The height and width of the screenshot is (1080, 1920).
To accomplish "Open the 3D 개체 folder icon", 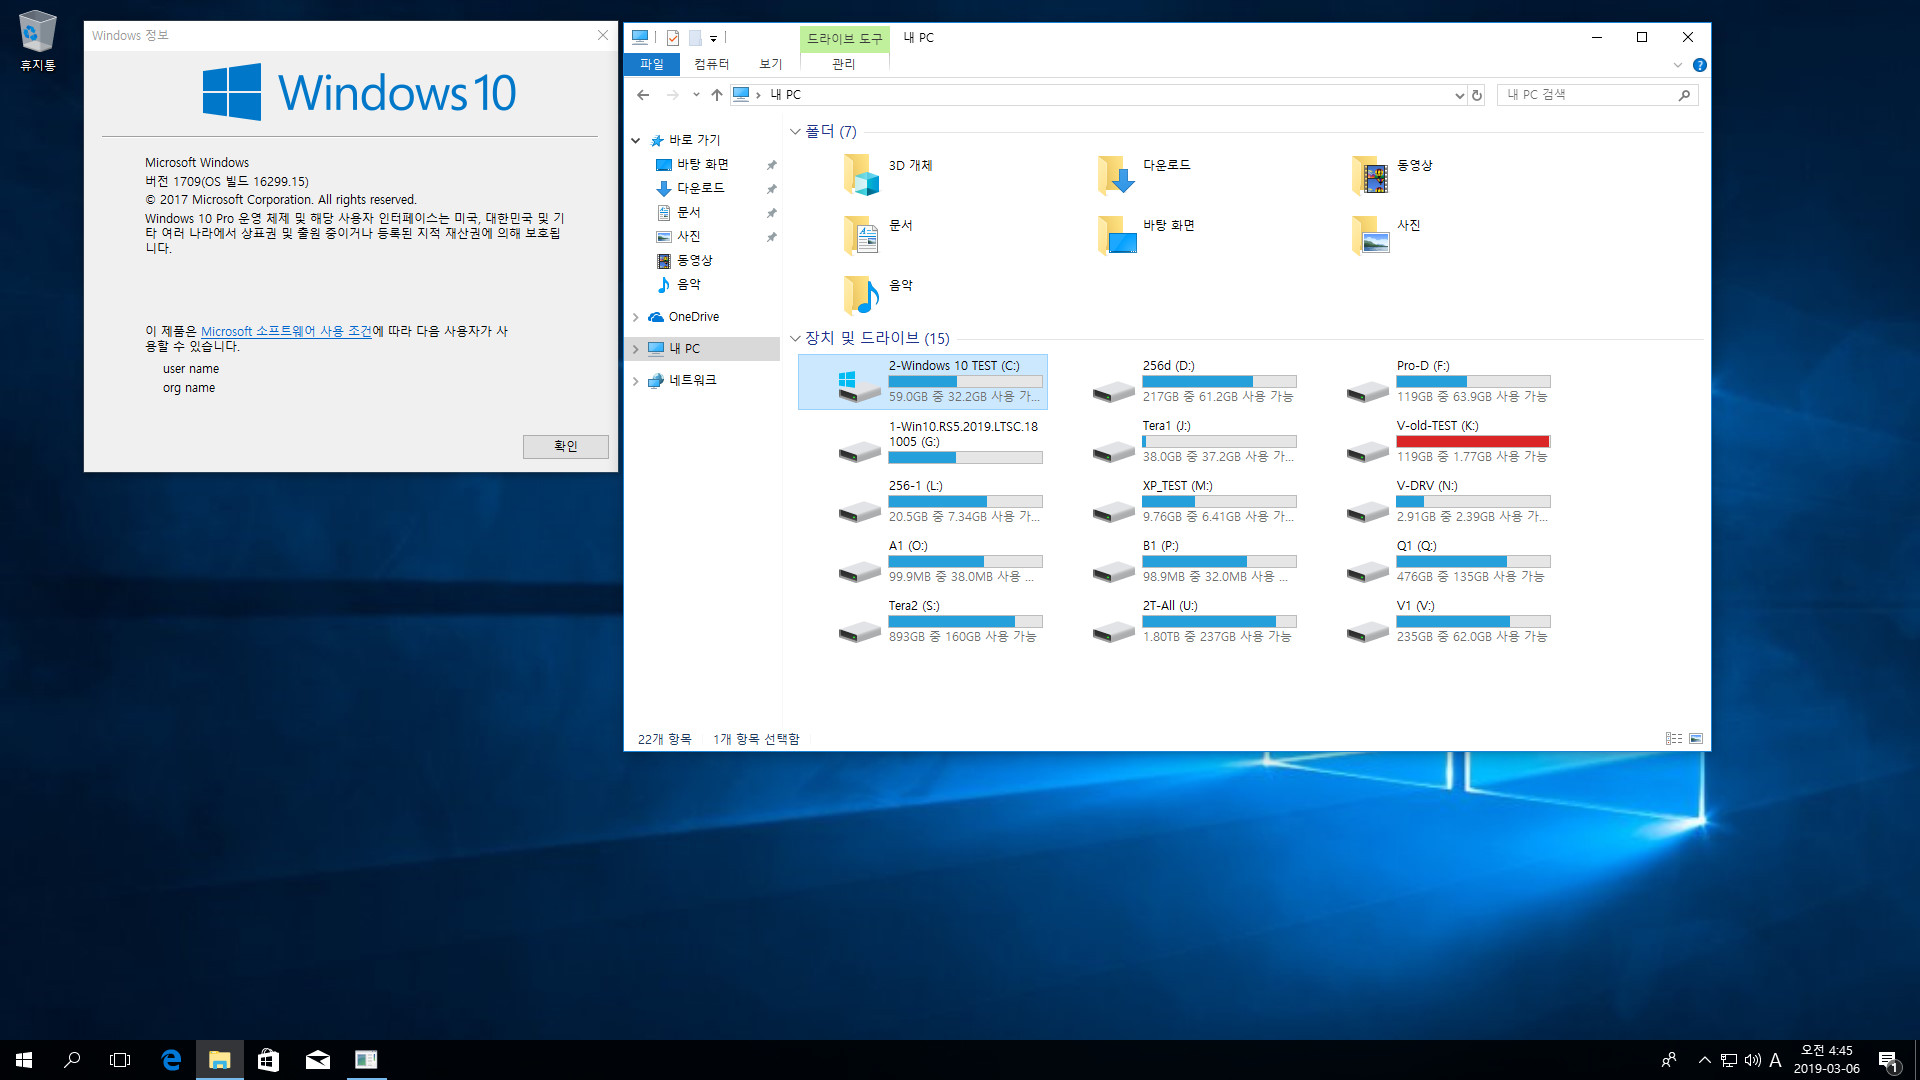I will point(861,175).
